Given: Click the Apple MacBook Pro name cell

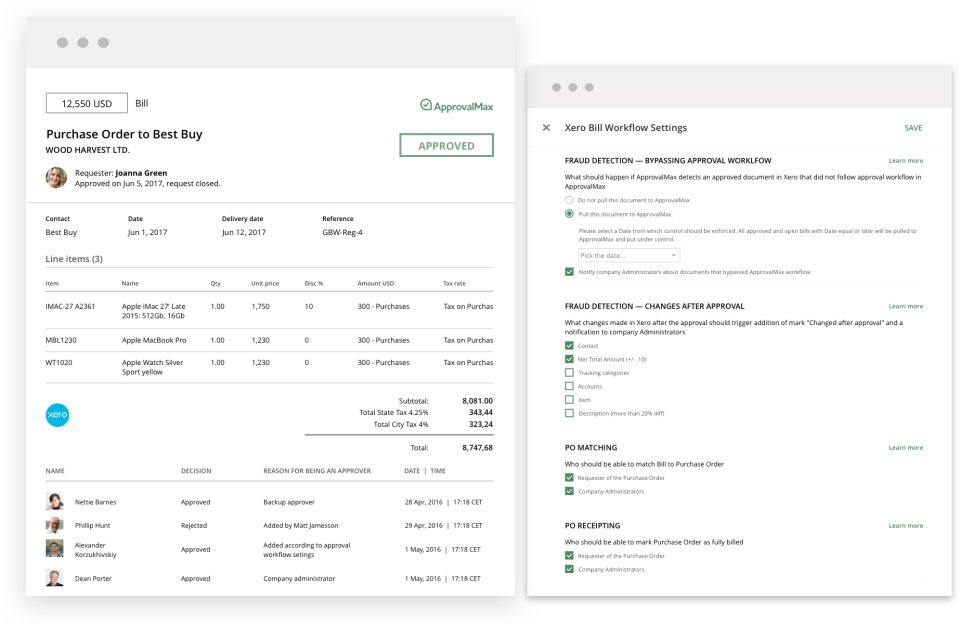Looking at the screenshot, I should click(154, 340).
